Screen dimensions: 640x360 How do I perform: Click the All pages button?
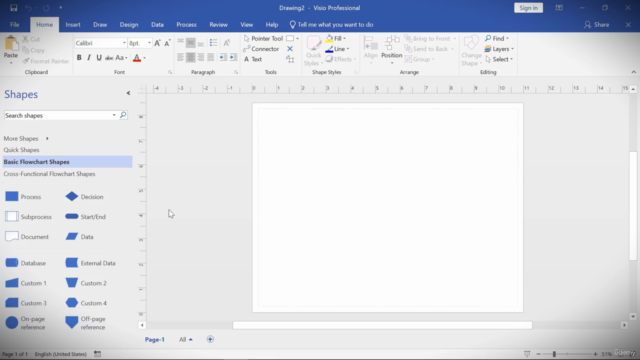tap(186, 340)
